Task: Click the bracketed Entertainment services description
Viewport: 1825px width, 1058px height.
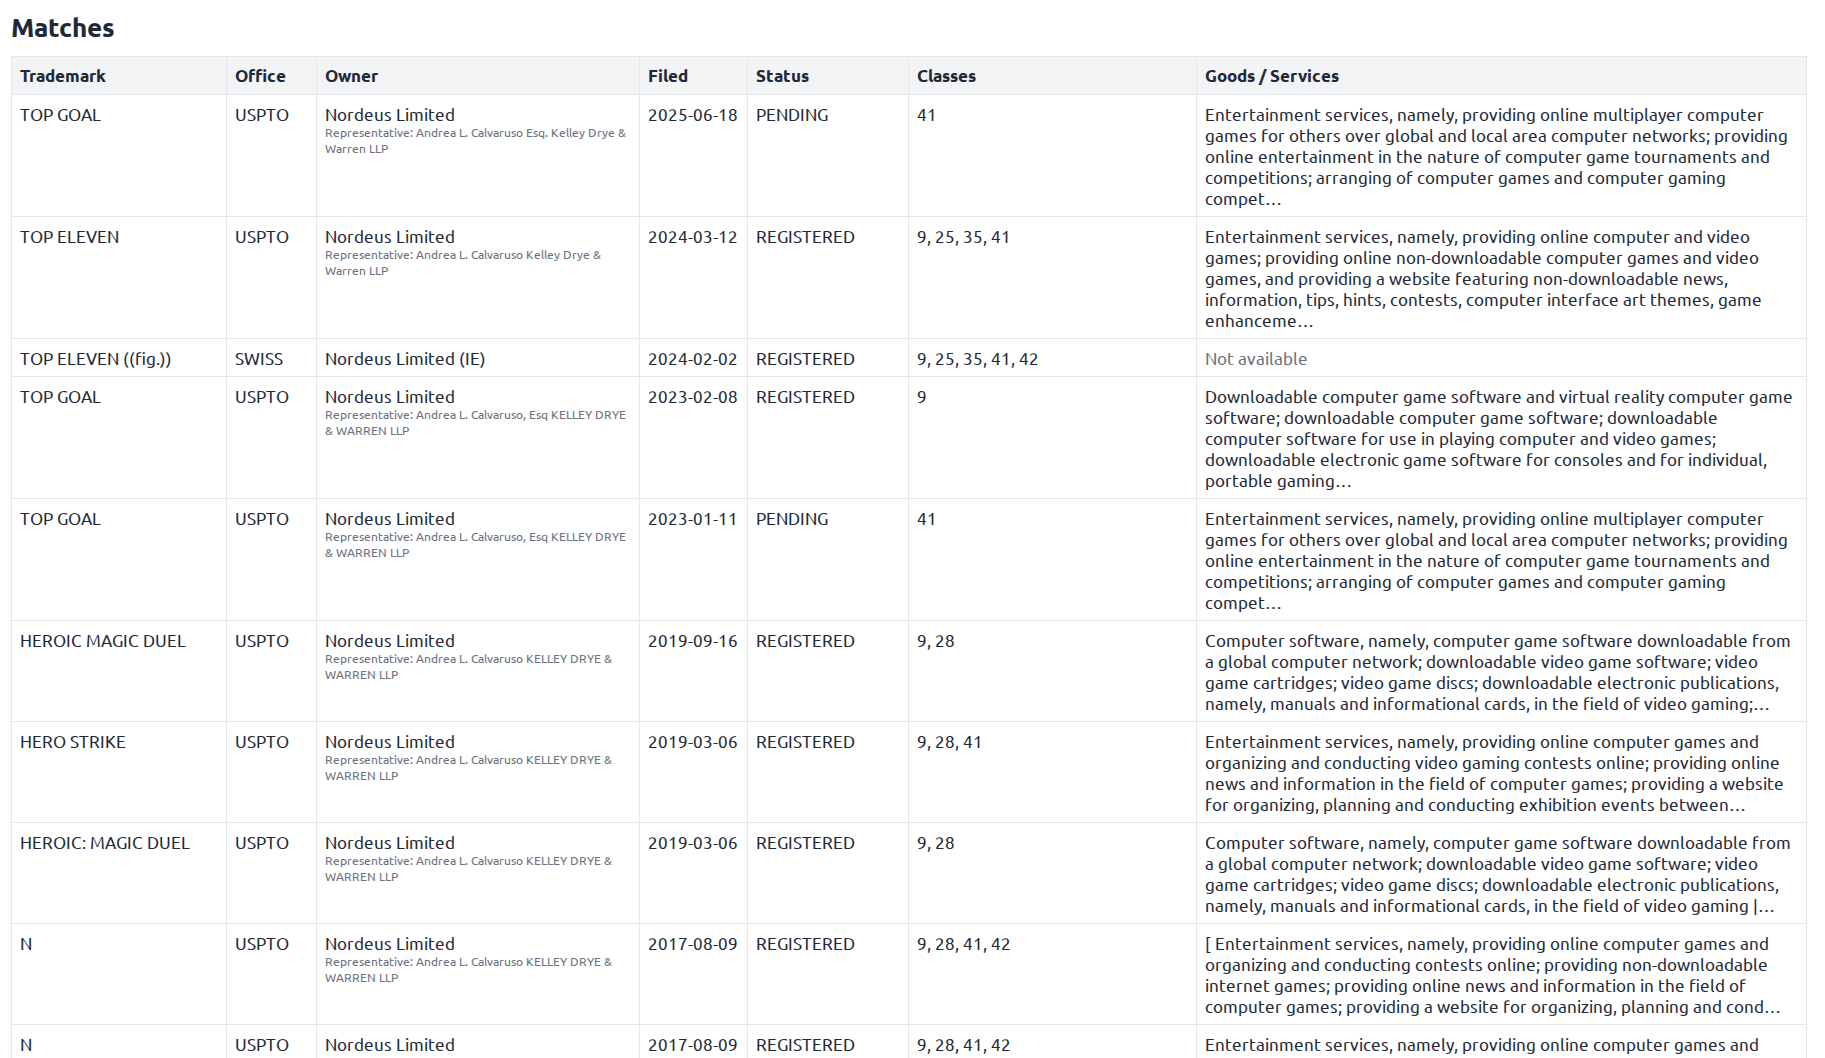Action: coord(1492,975)
